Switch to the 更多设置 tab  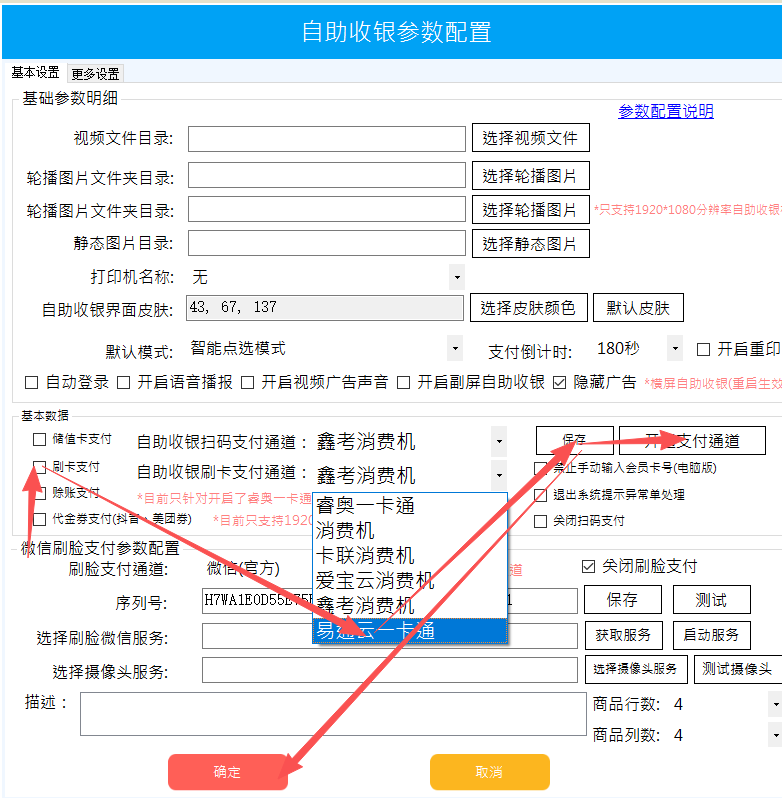[x=95, y=74]
